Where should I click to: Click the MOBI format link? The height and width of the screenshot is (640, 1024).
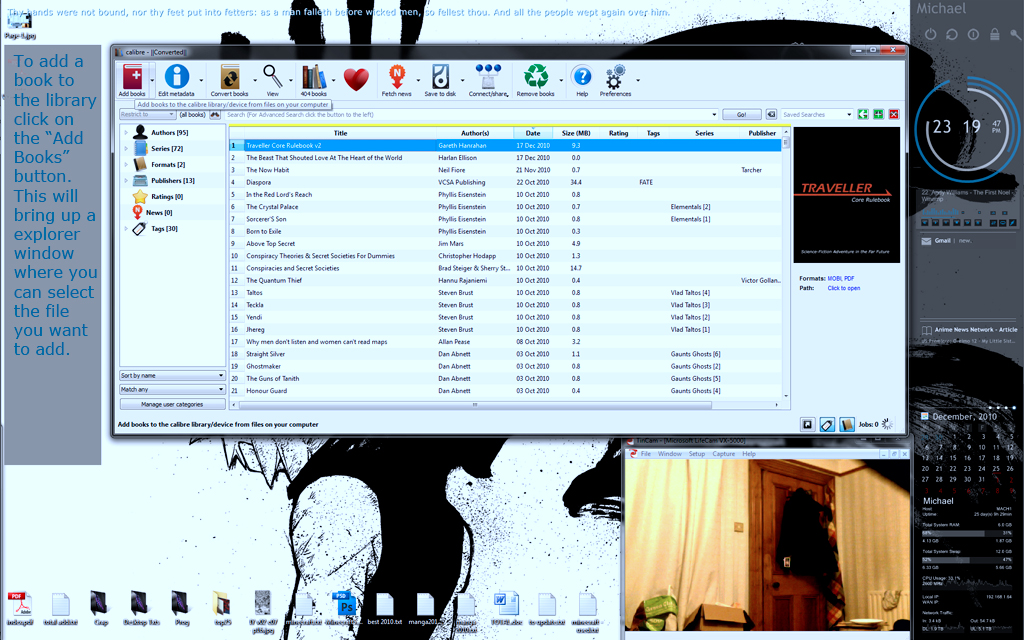pos(835,278)
